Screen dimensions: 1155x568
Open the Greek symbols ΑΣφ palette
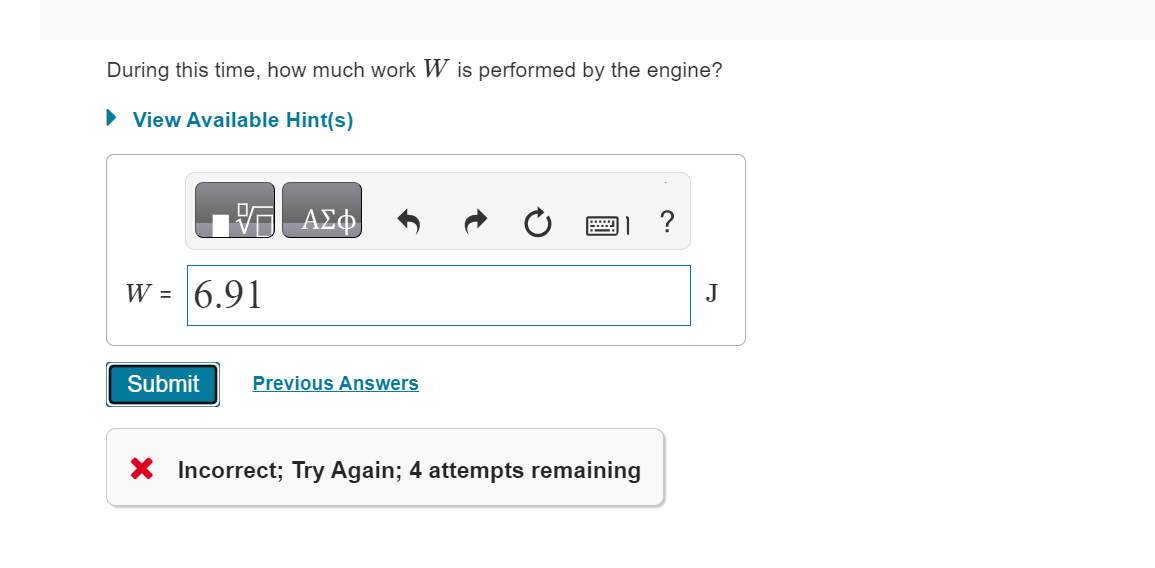pos(322,210)
